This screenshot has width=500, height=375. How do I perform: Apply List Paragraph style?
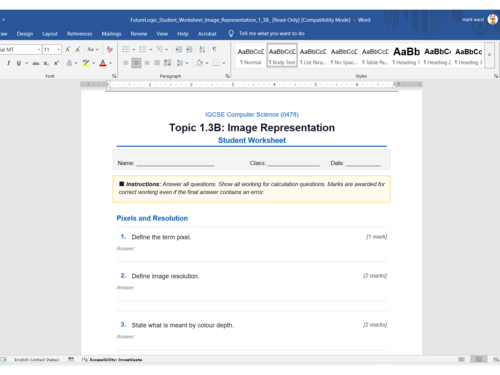(x=313, y=56)
